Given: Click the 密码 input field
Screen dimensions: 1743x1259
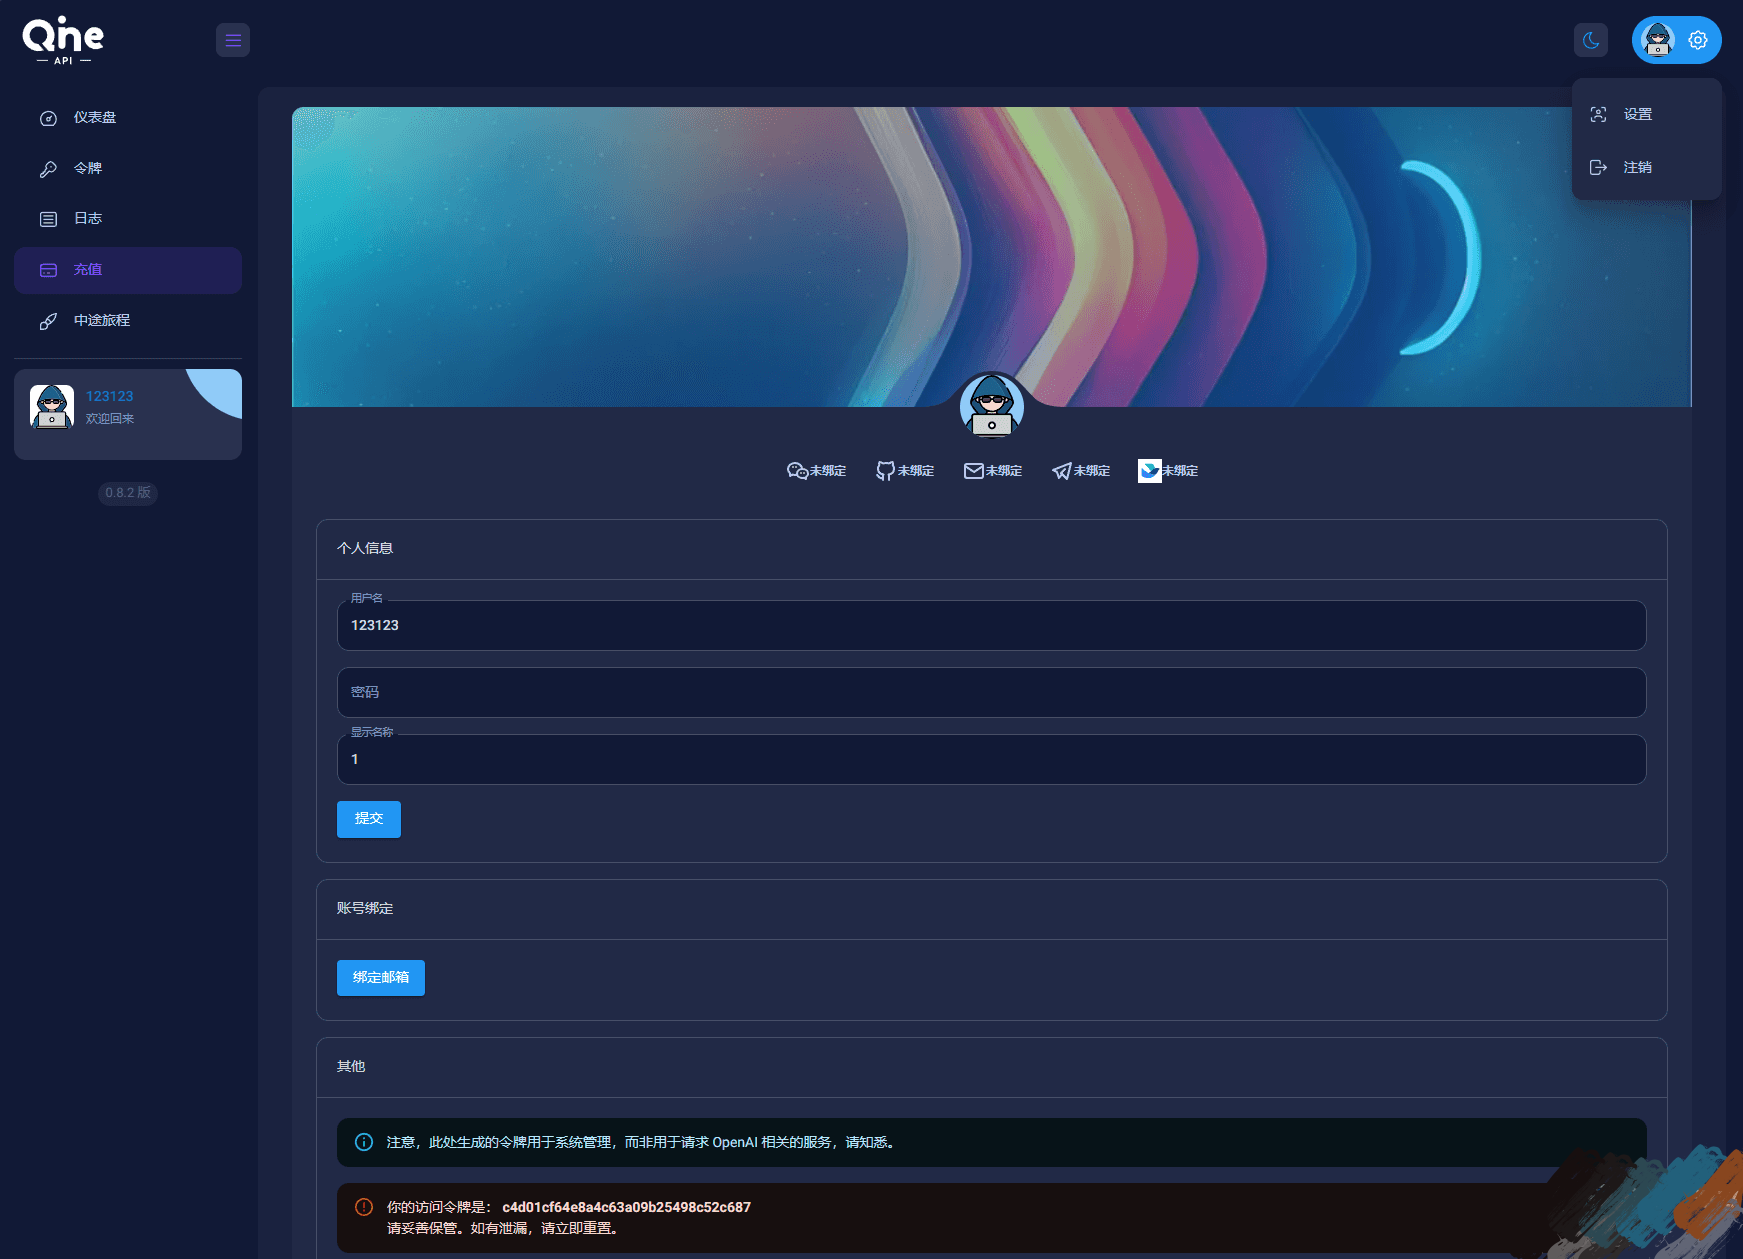Looking at the screenshot, I should click(992, 692).
